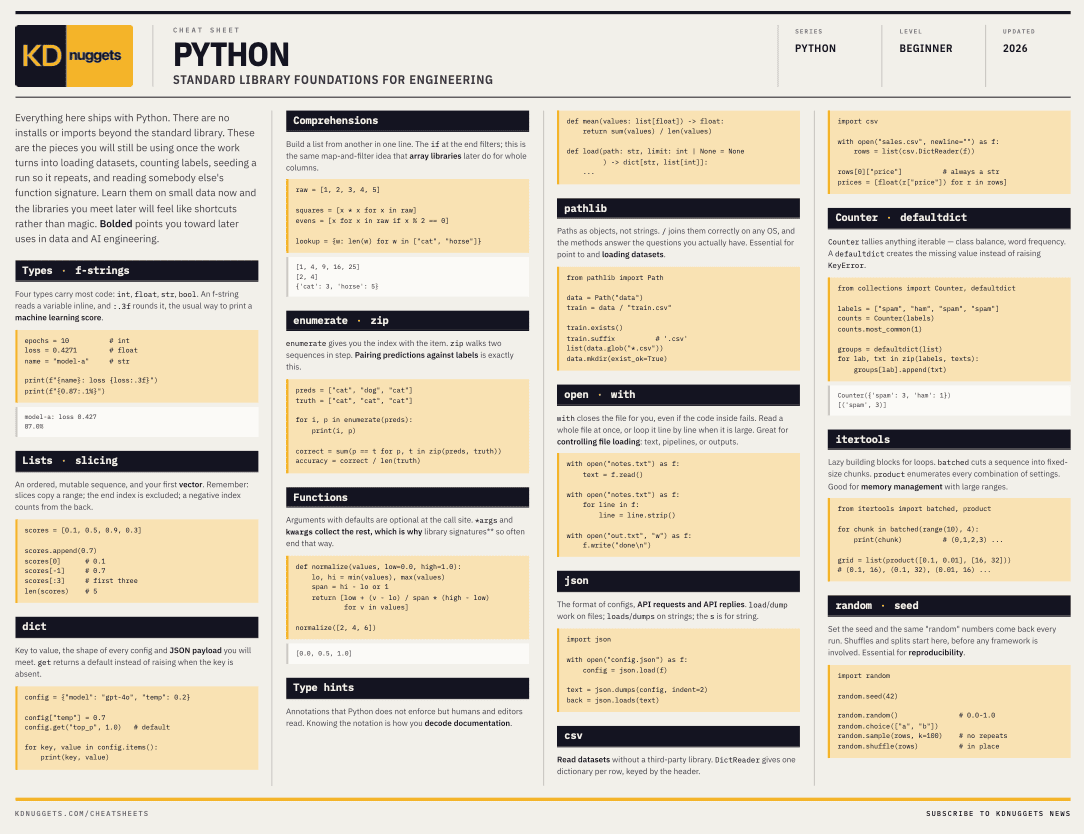Select the 'pathlib' section header

(678, 208)
